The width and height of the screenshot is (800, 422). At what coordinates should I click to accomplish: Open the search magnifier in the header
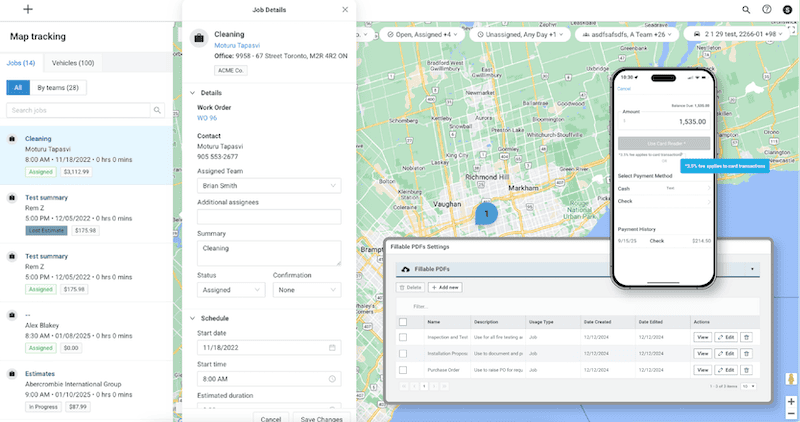[746, 9]
